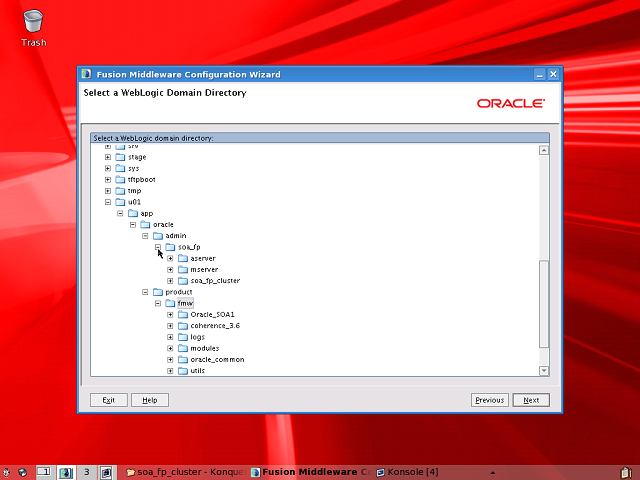Click the logs folder icon
The image size is (640, 480).
coord(183,337)
